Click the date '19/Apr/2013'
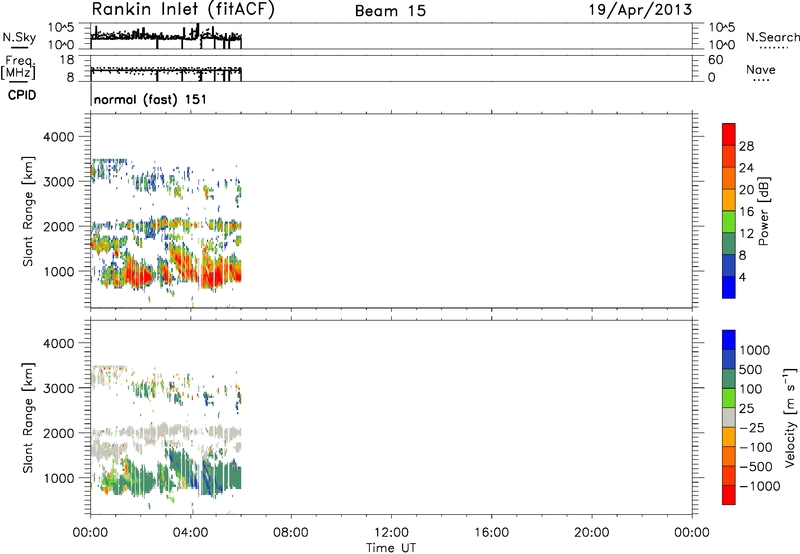Screen dimensions: 800x554 641,10
